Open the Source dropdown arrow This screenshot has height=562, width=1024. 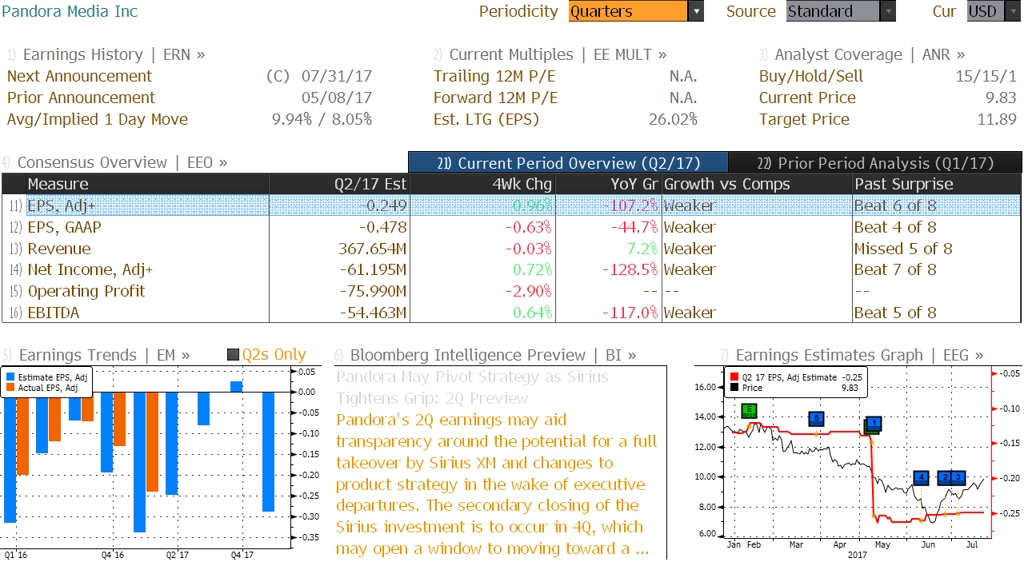coord(888,11)
